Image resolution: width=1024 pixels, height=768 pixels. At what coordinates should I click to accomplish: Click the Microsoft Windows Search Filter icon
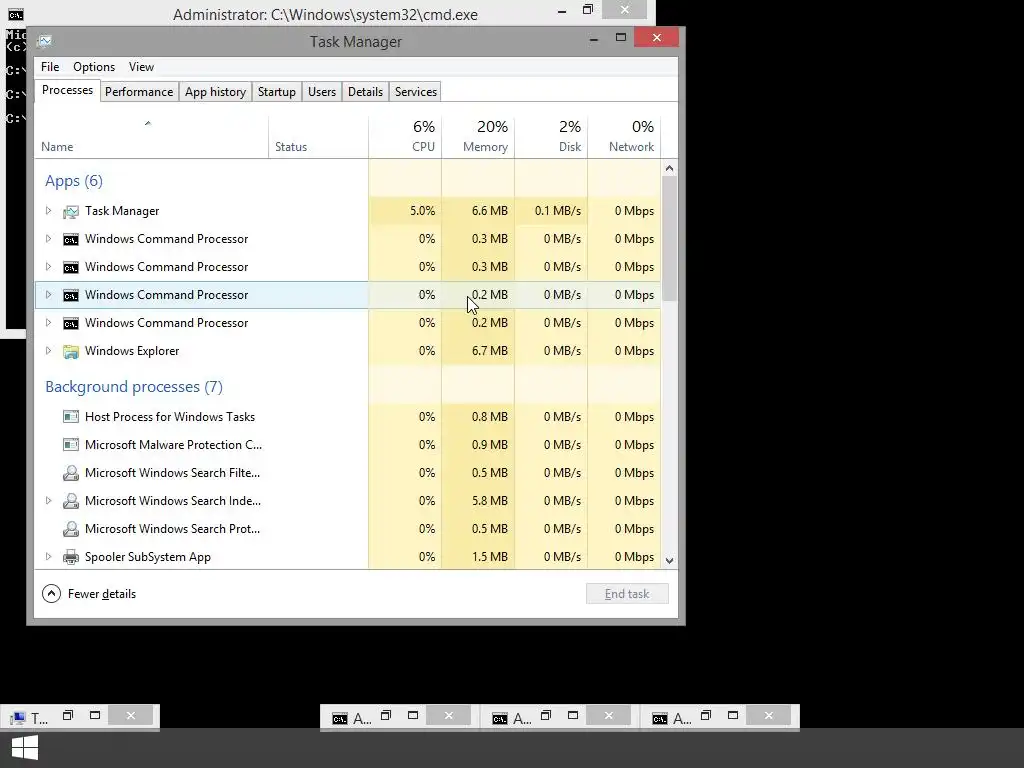coord(71,473)
